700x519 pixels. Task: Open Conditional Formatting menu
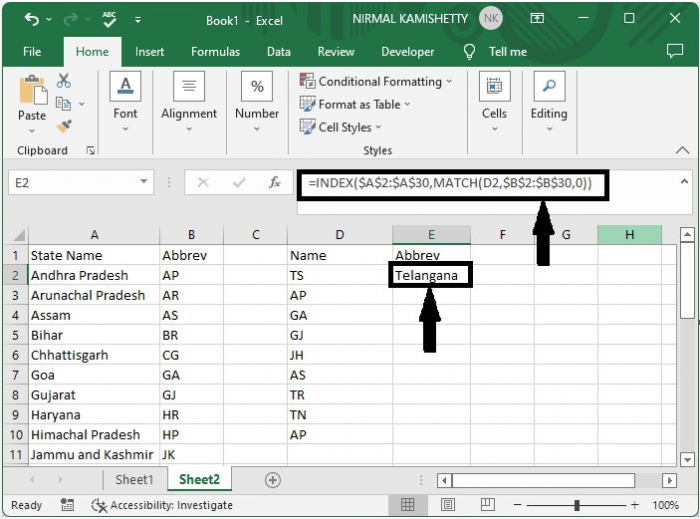tap(376, 81)
